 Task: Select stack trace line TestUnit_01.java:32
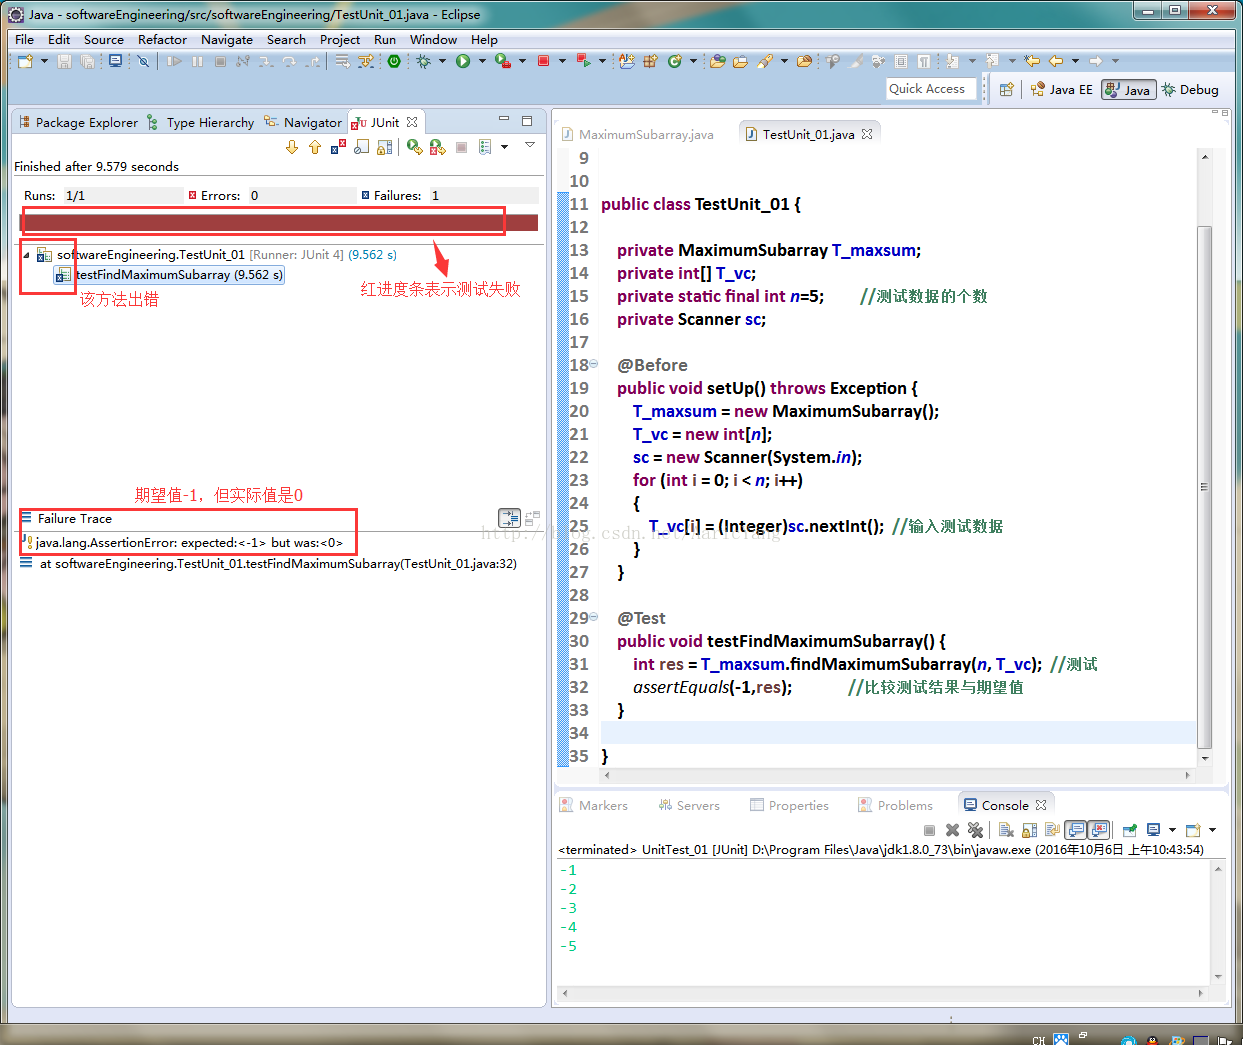[x=268, y=564]
